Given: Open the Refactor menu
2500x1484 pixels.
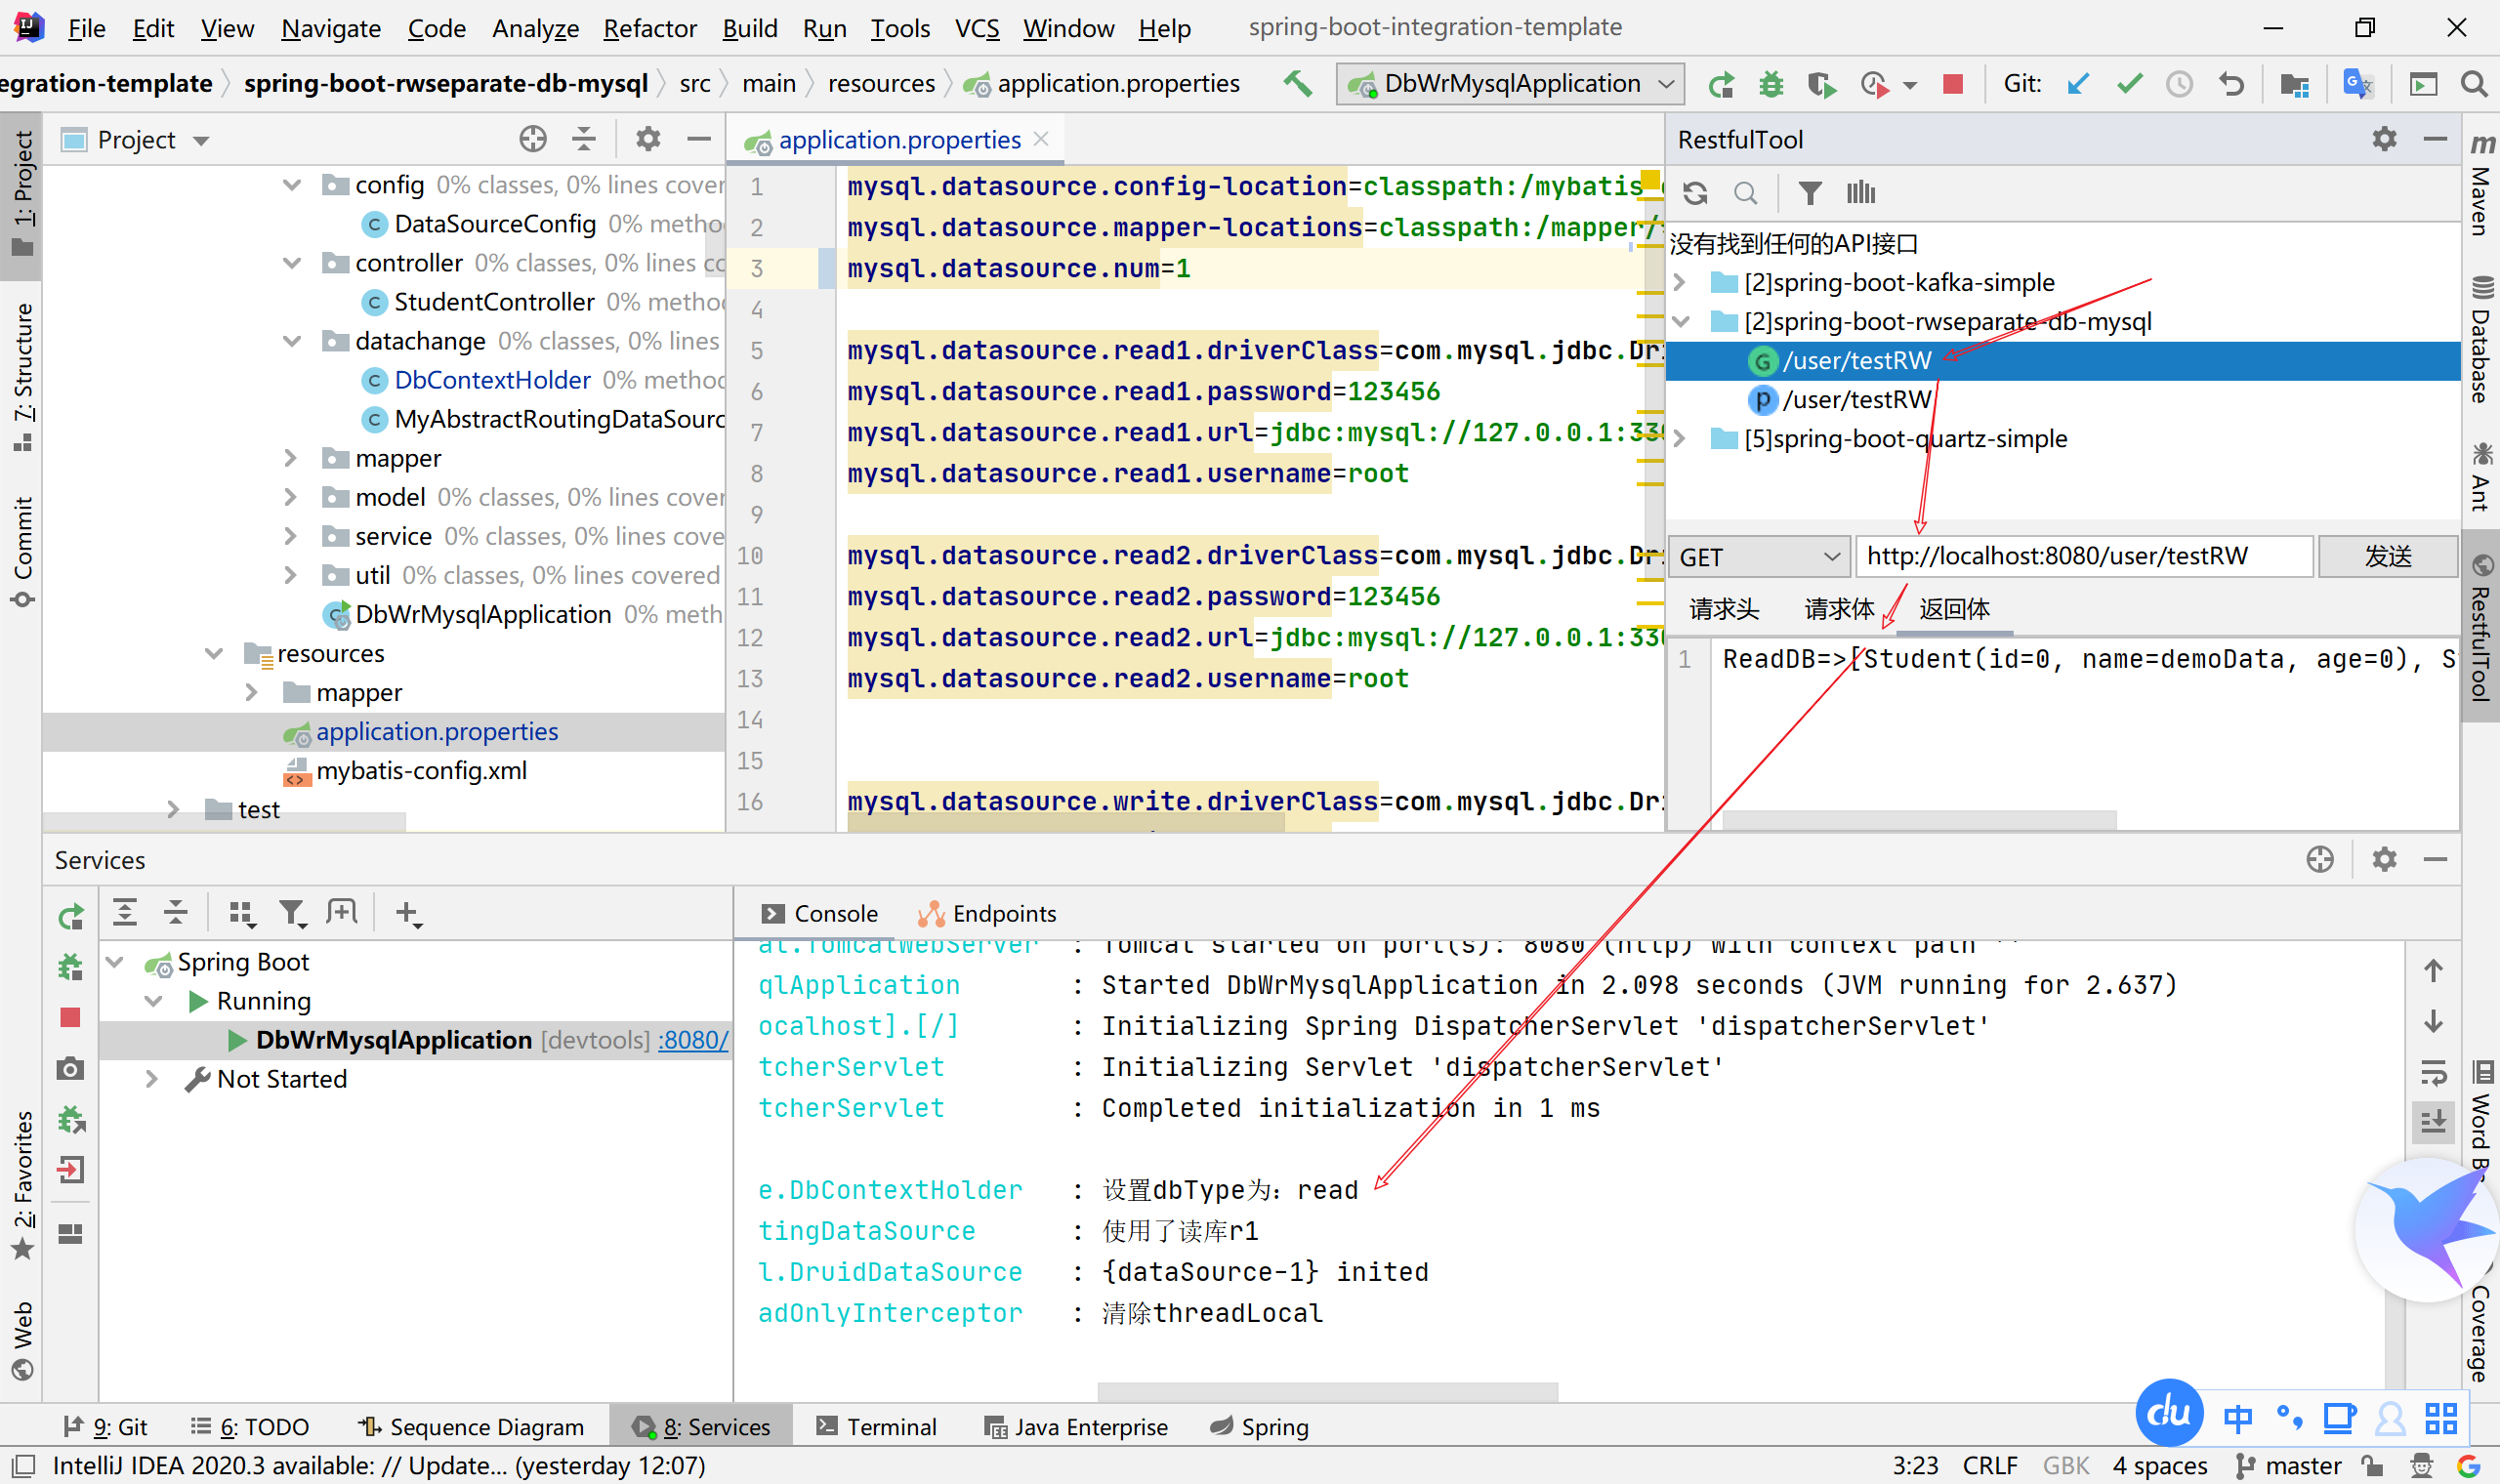Looking at the screenshot, I should tap(649, 28).
